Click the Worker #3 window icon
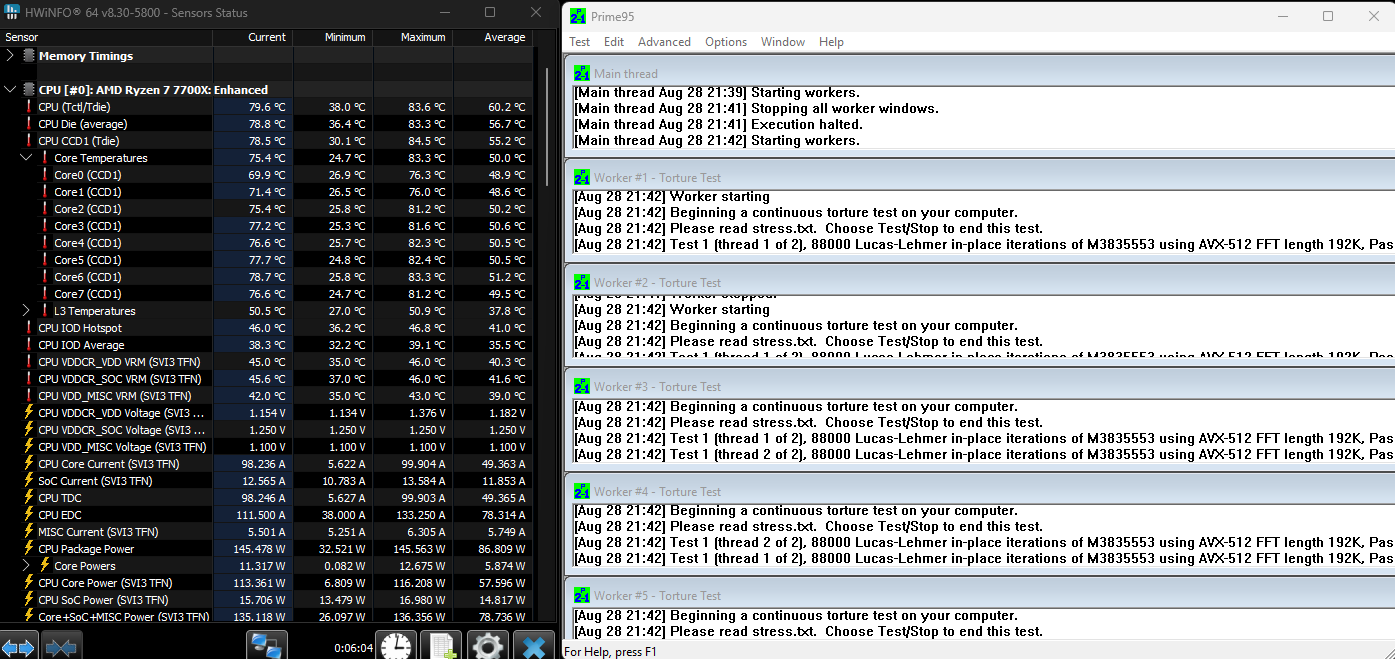Image resolution: width=1395 pixels, height=659 pixels. click(582, 386)
